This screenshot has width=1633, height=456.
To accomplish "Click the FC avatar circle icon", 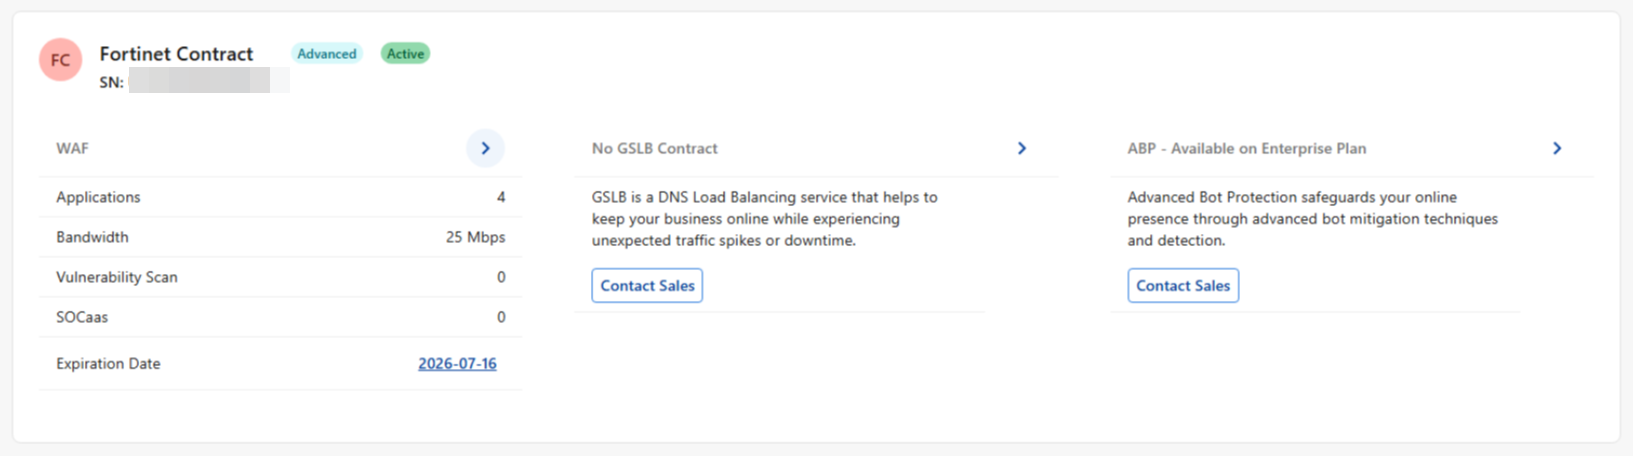I will (x=60, y=60).
